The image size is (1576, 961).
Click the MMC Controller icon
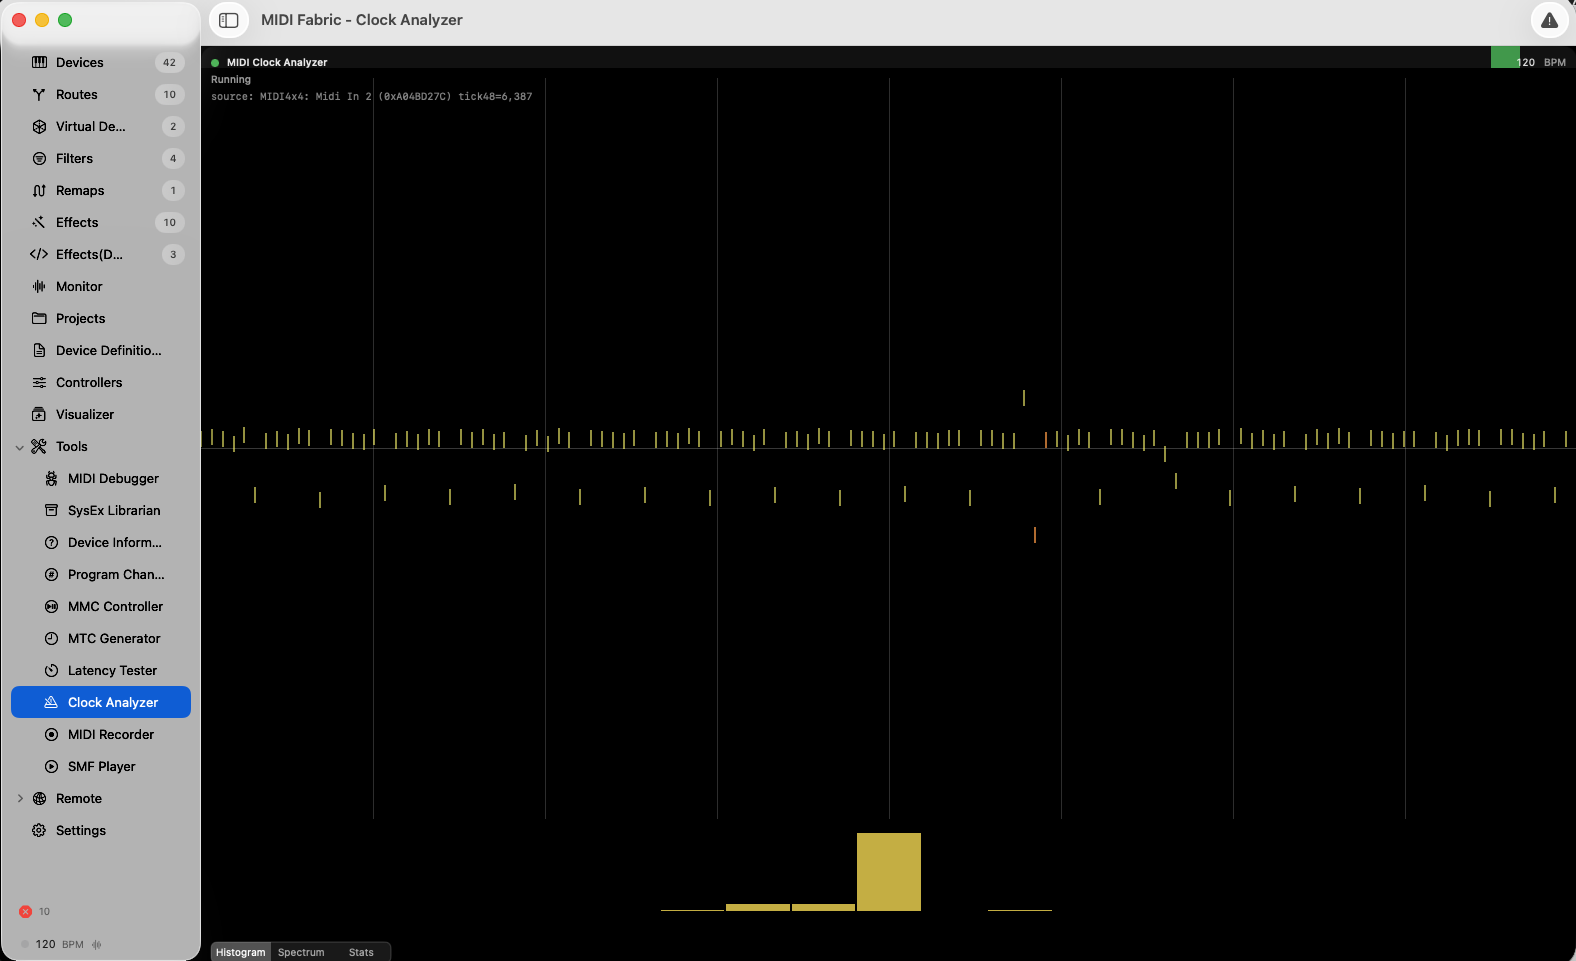pyautogui.click(x=51, y=606)
